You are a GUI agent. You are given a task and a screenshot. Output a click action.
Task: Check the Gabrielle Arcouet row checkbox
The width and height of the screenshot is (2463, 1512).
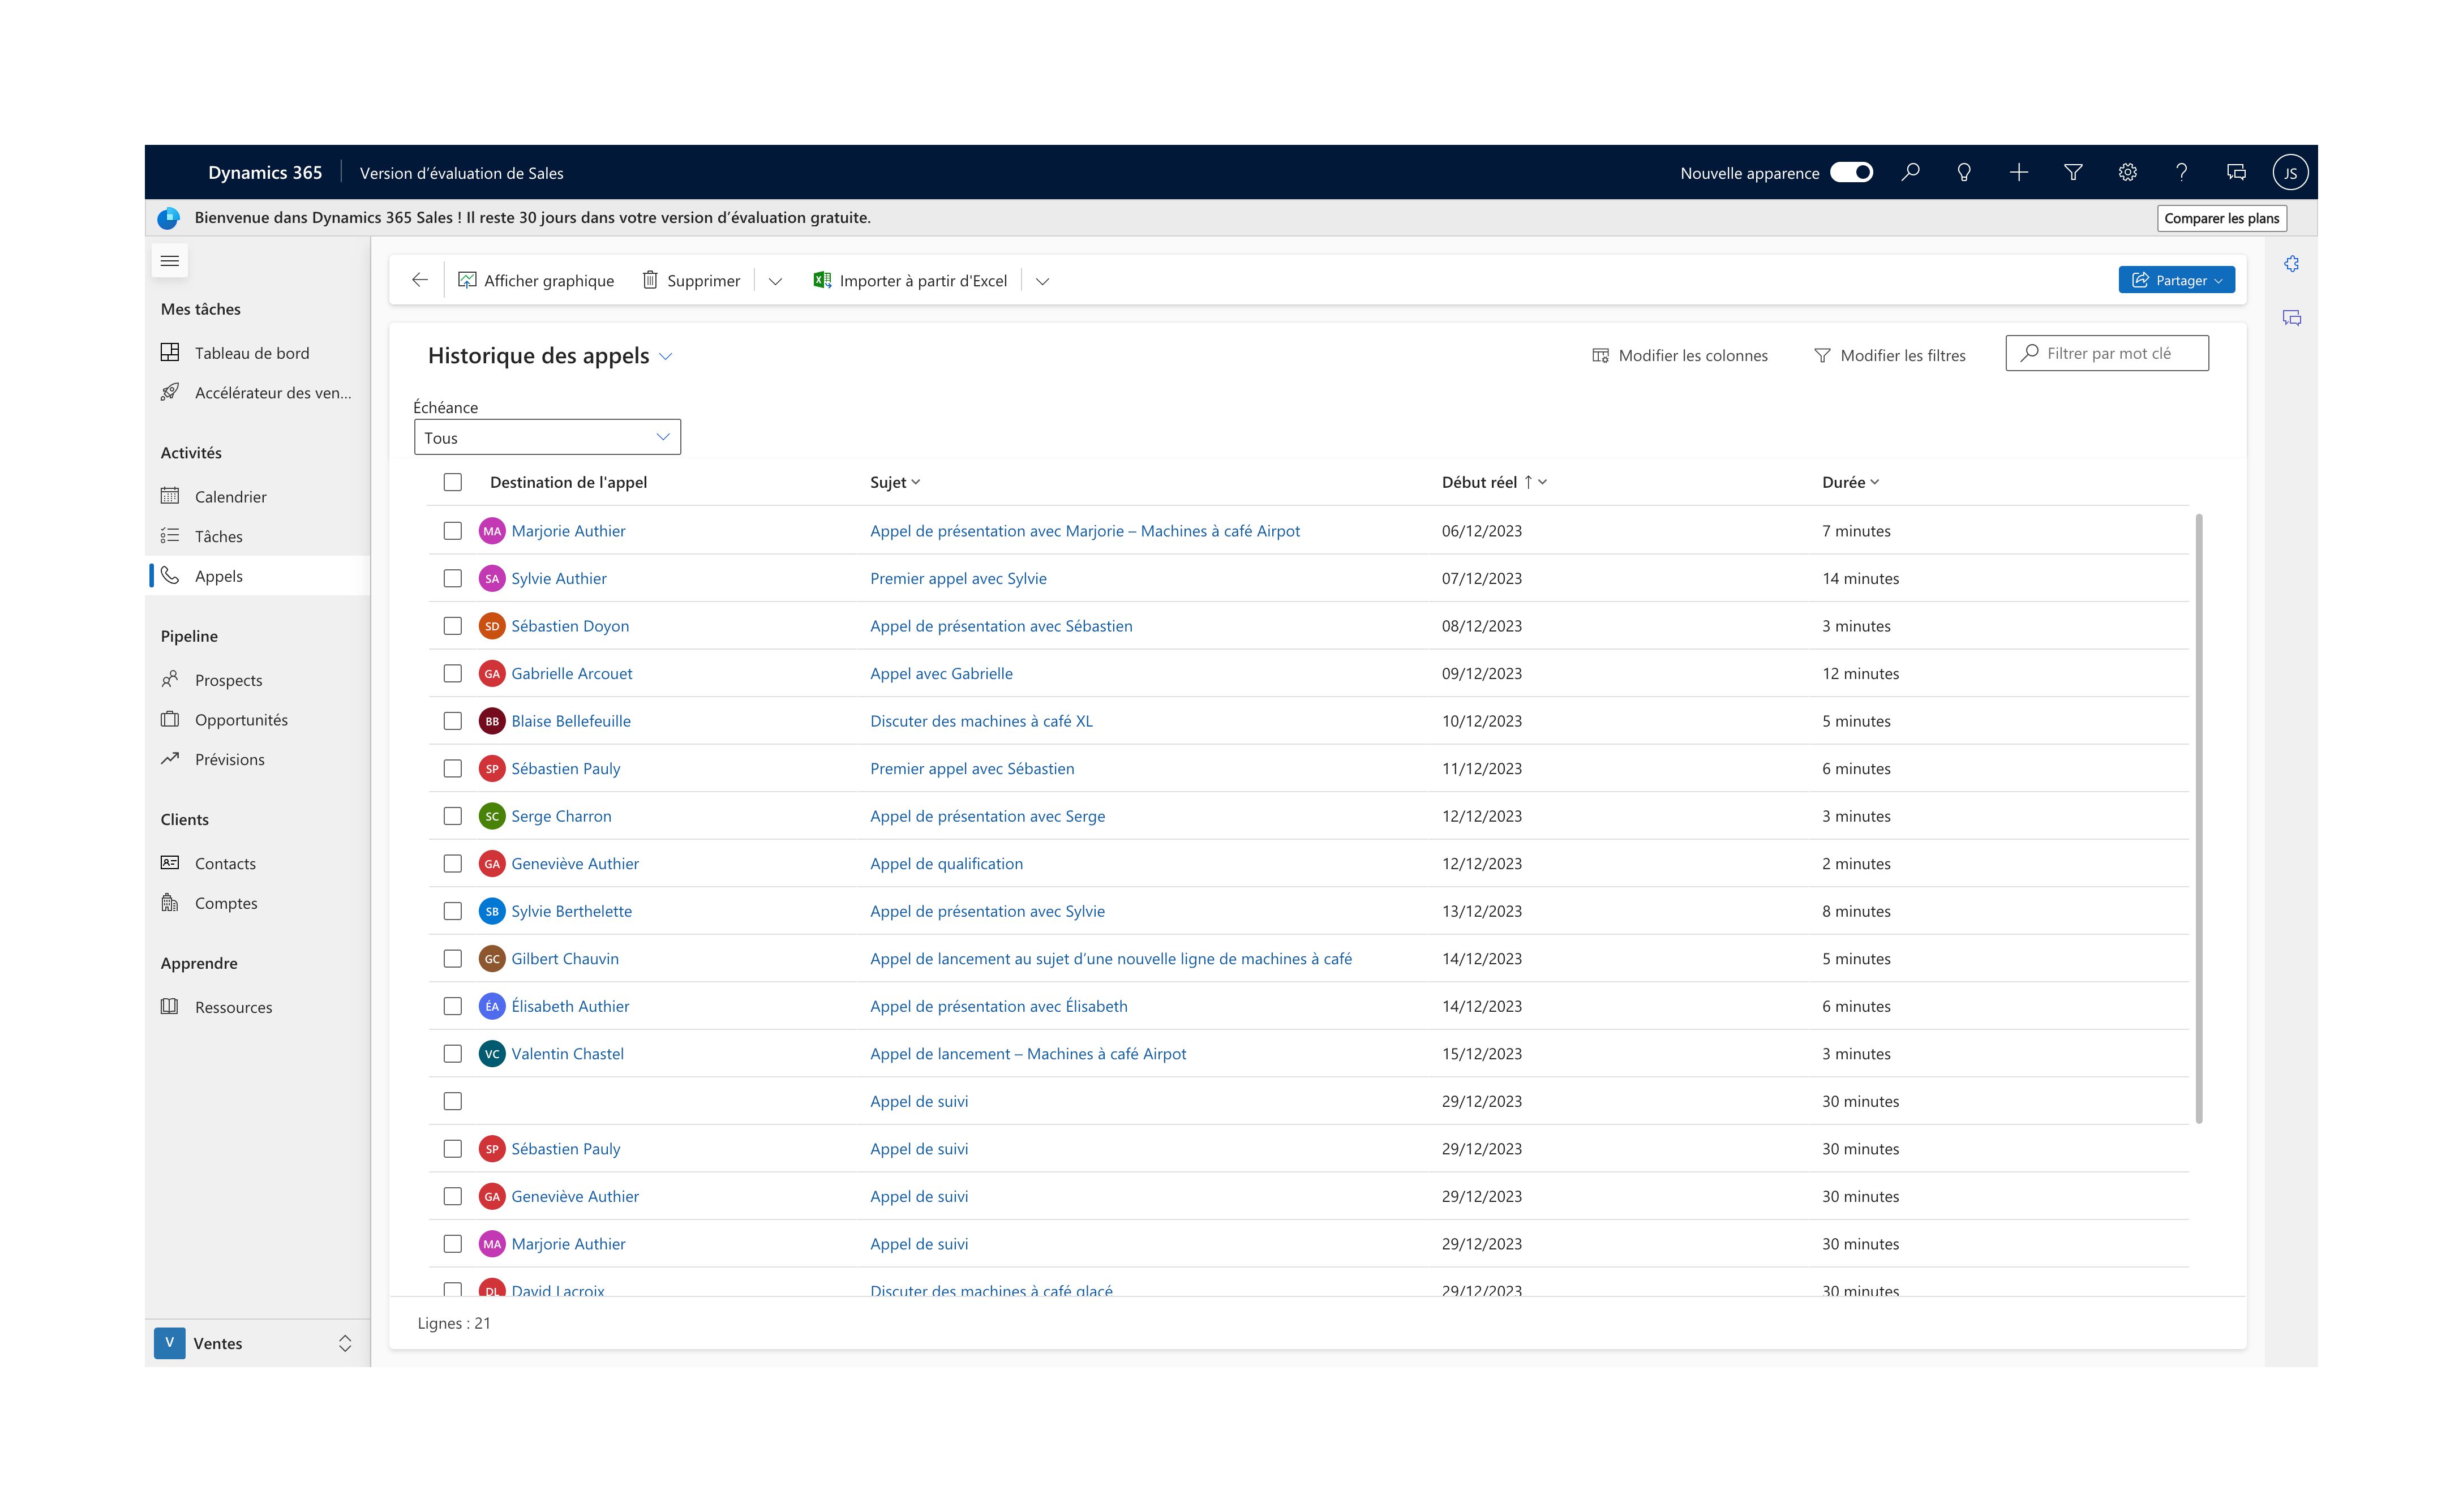pyautogui.click(x=453, y=673)
